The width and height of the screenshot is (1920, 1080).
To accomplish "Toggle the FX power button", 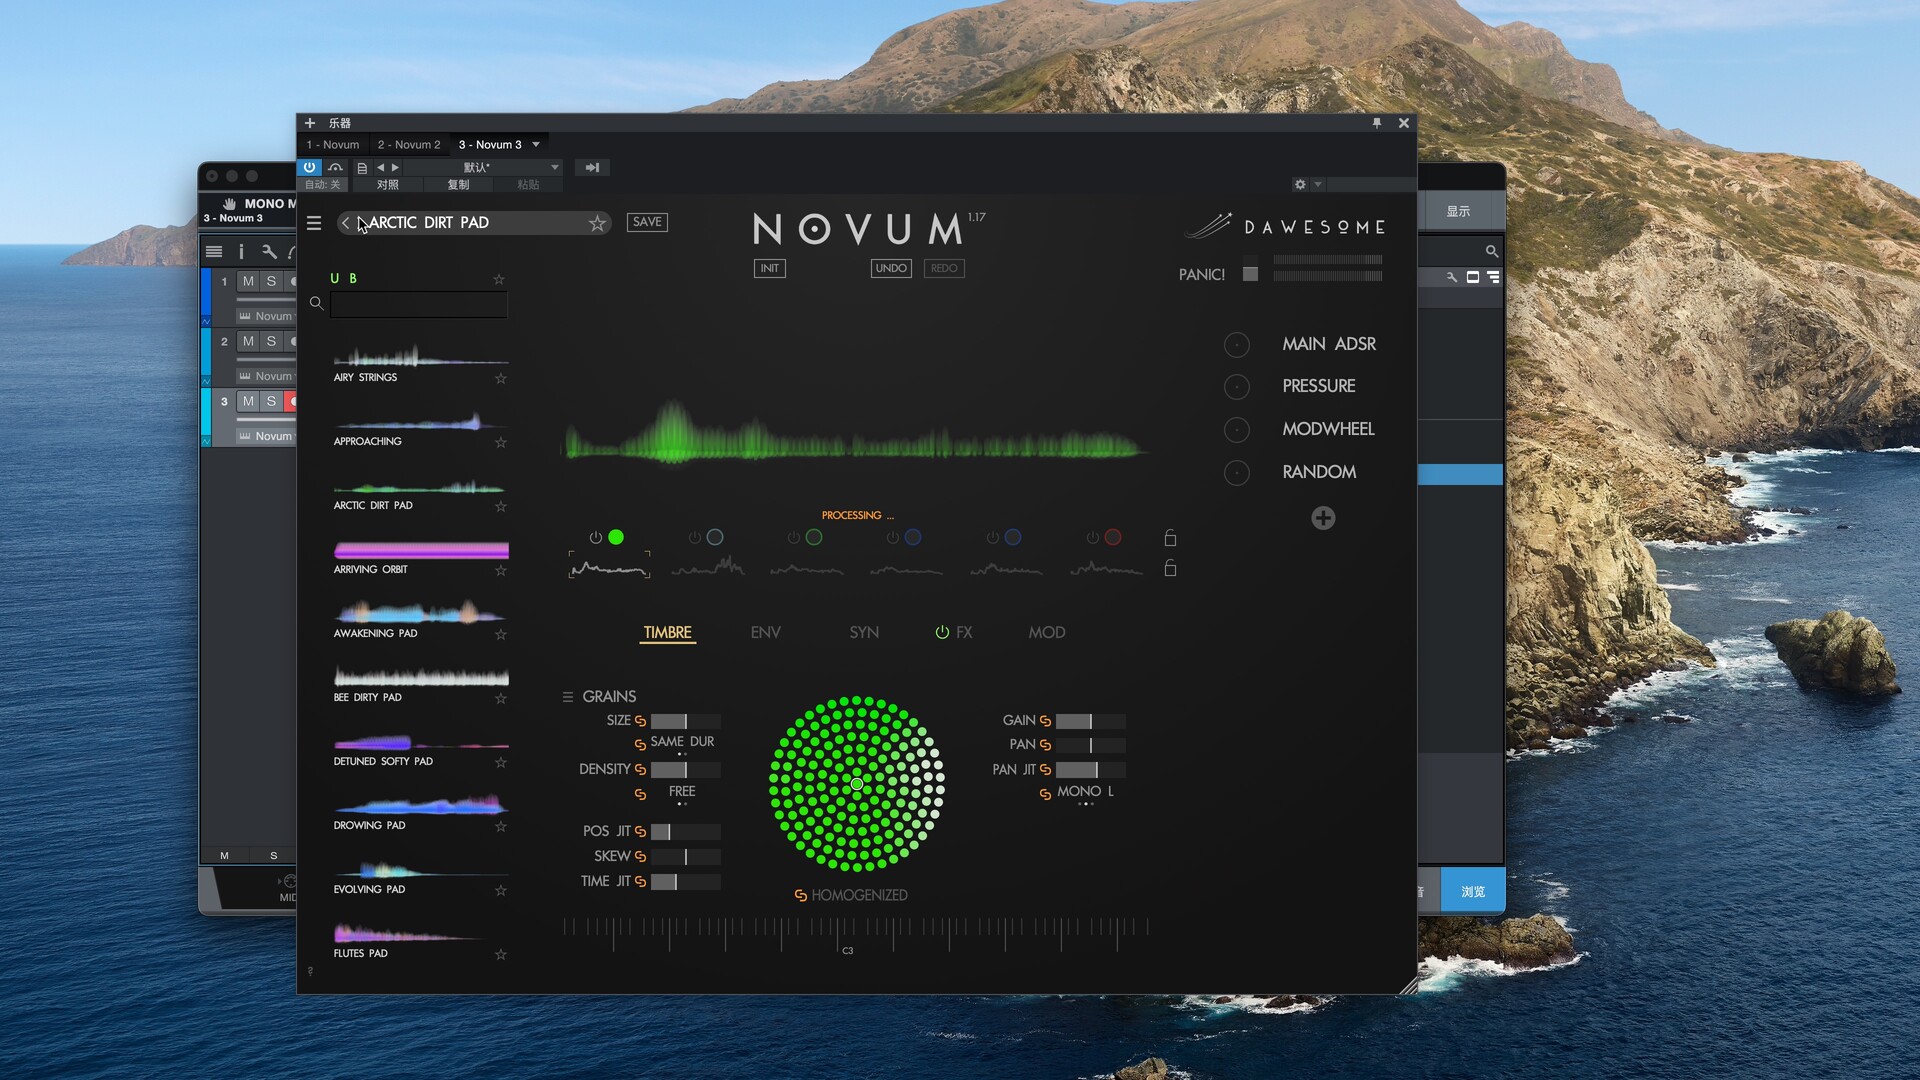I will 942,632.
